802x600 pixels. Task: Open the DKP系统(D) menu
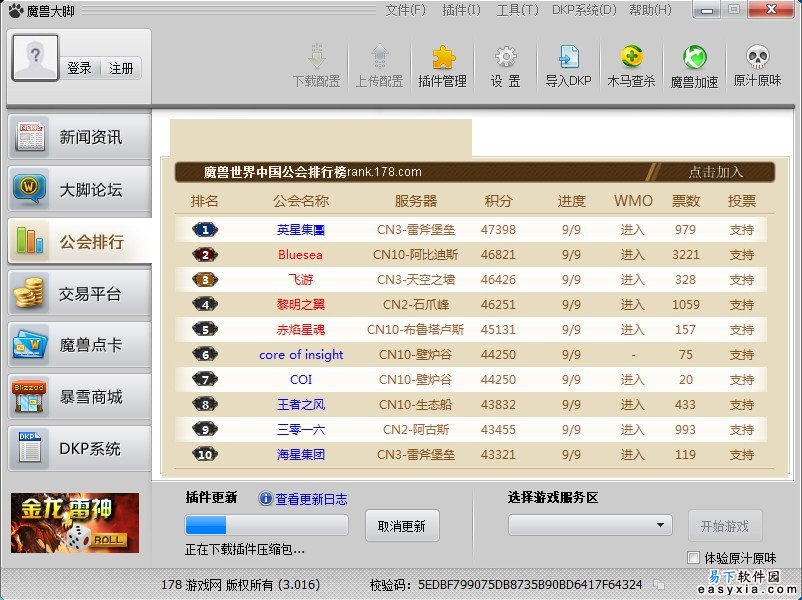584,10
